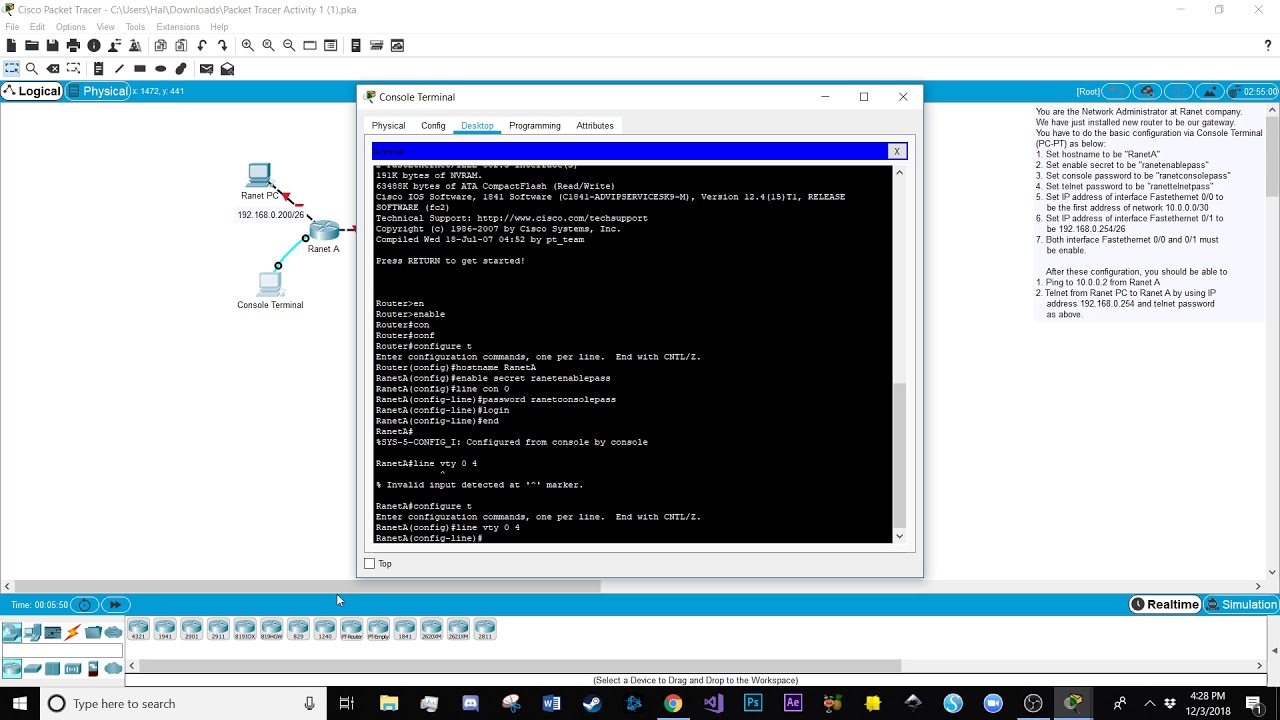The width and height of the screenshot is (1280, 720).
Task: Print using the printer toolbar icon
Action: tap(73, 45)
